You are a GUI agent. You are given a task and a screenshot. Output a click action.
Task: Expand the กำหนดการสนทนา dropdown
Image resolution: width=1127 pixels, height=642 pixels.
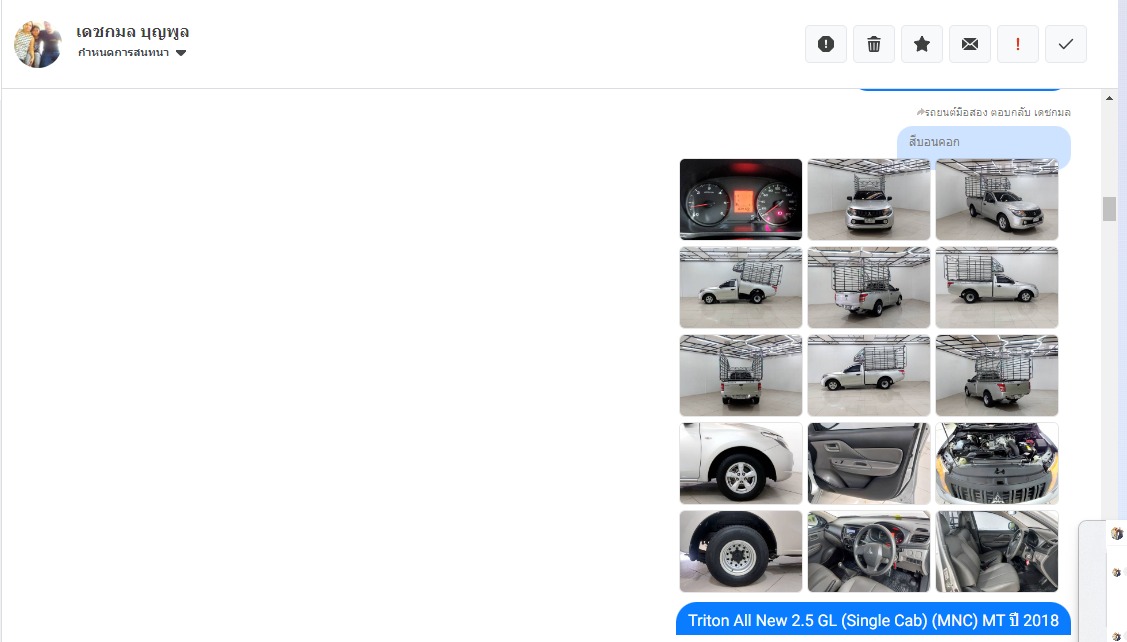click(132, 52)
